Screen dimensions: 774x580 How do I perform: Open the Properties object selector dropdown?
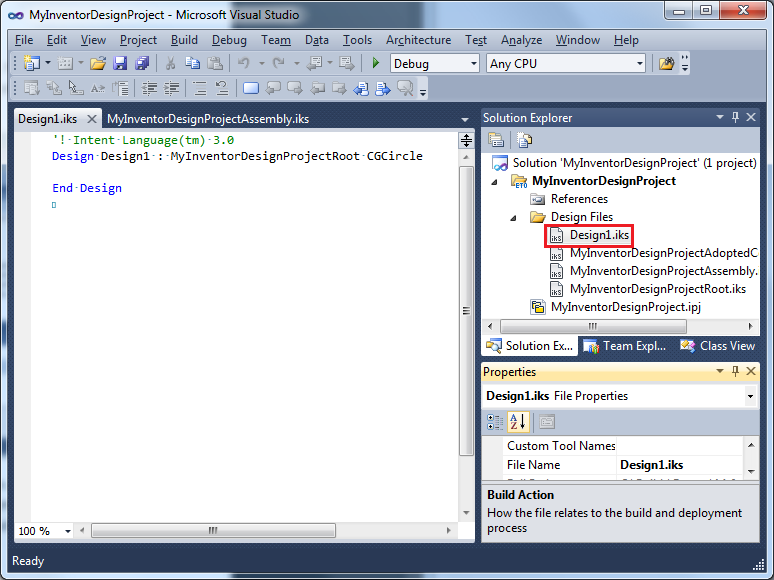coord(750,396)
